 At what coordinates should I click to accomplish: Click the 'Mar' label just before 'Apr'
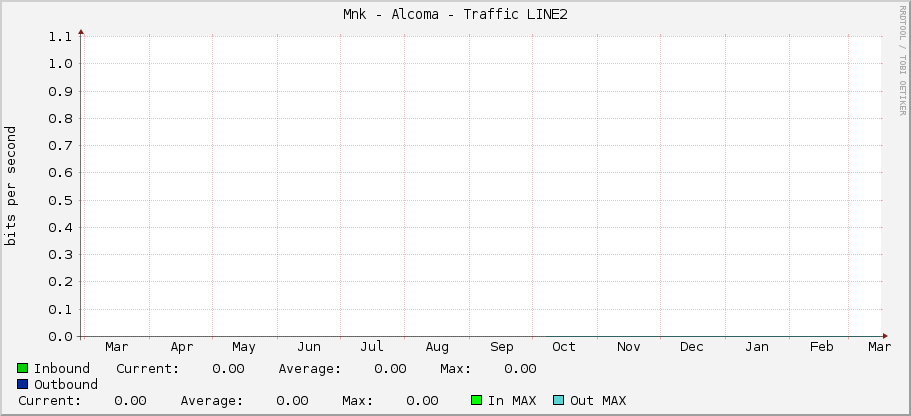point(117,347)
